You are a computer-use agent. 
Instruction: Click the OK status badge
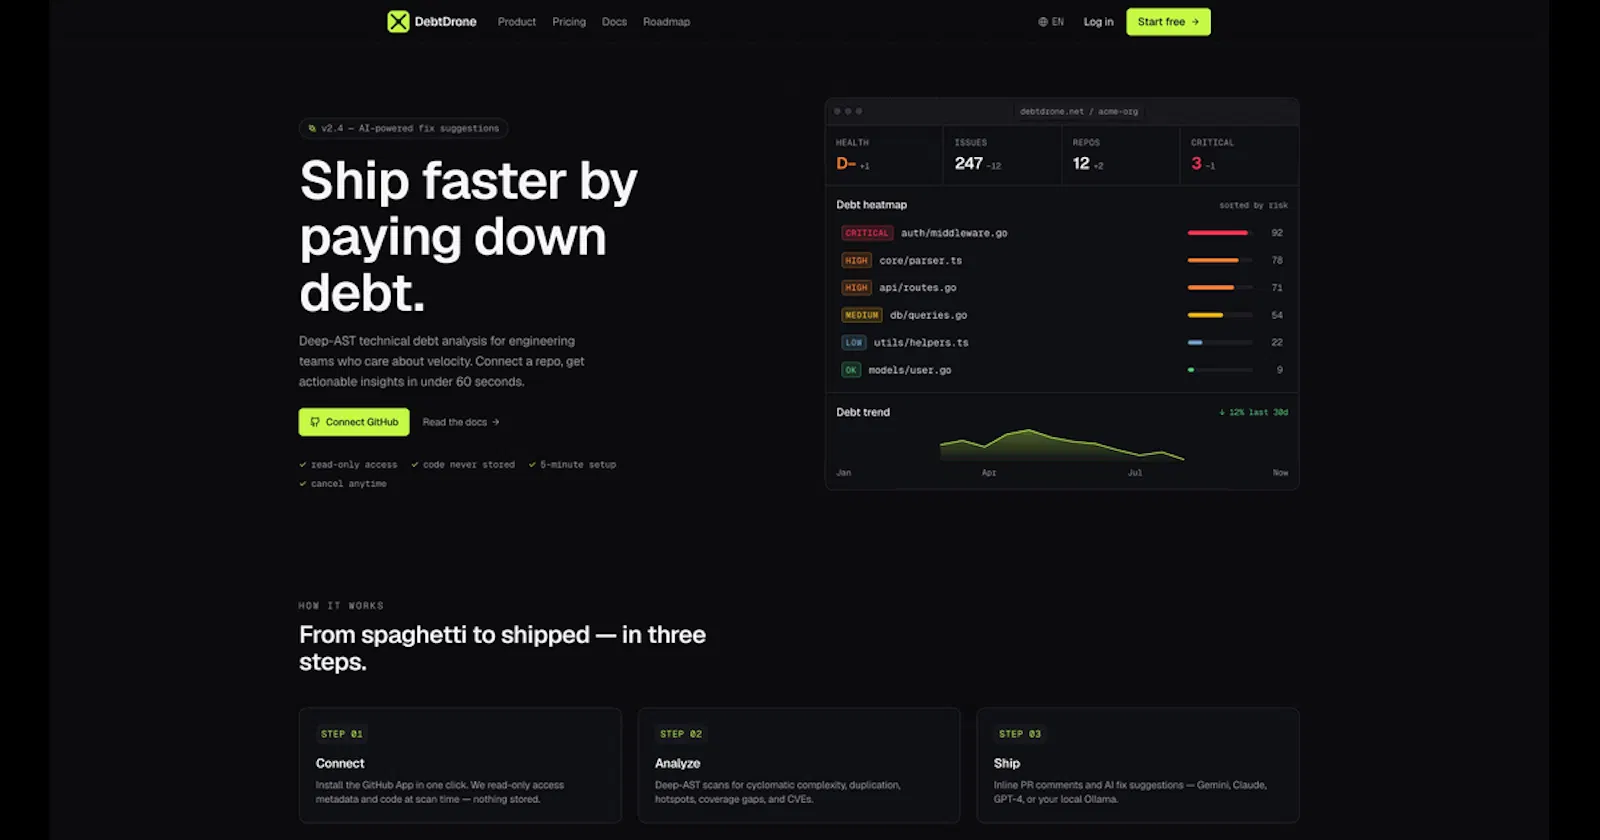tap(850, 370)
